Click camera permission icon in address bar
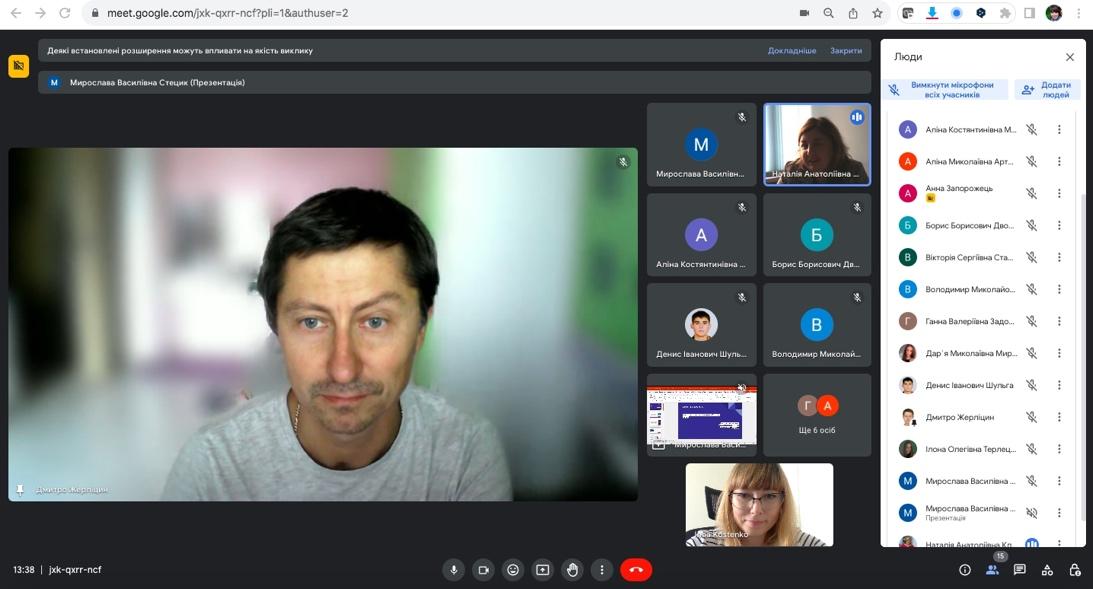Screen dimensions: 1093x589 coord(804,13)
